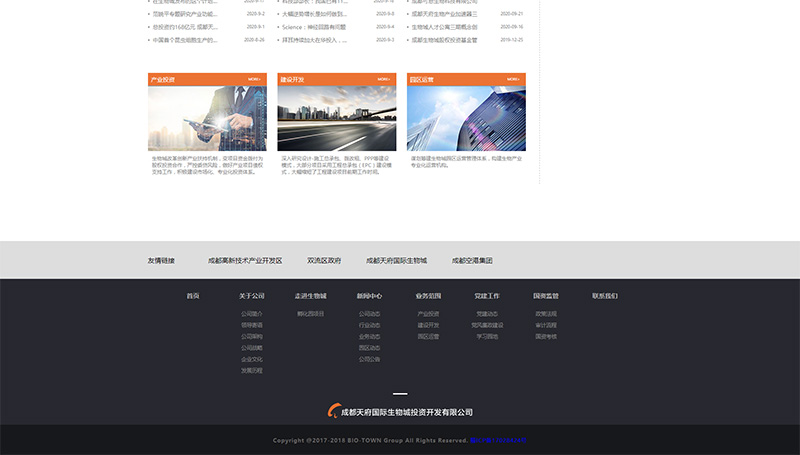Click the businessman with tablet thumbnail image
Image resolution: width=800 pixels, height=455 pixels.
(207, 118)
